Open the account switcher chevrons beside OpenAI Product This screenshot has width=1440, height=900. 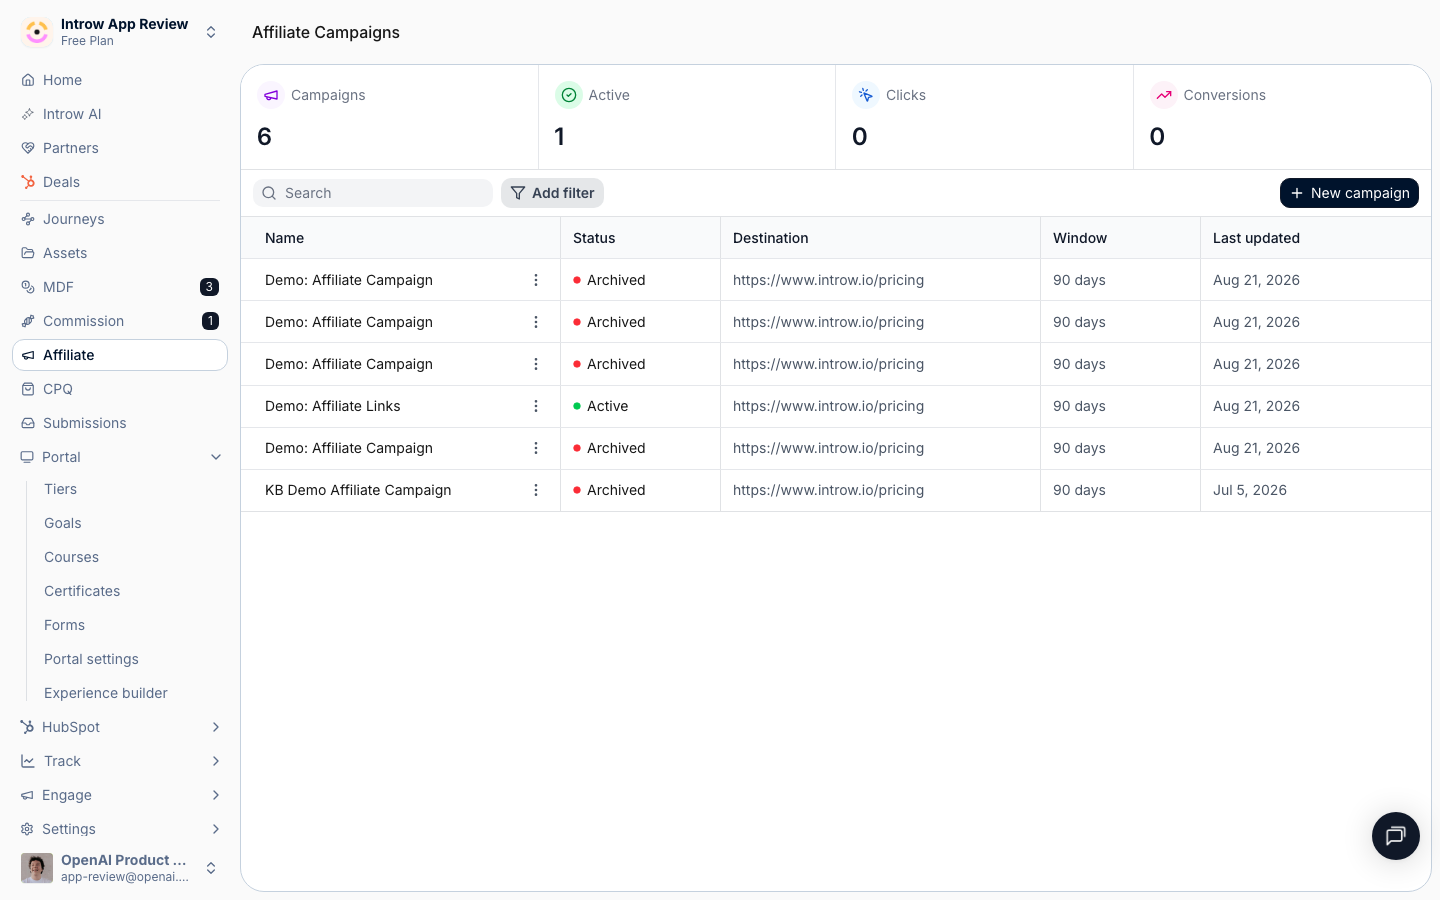coord(211,868)
